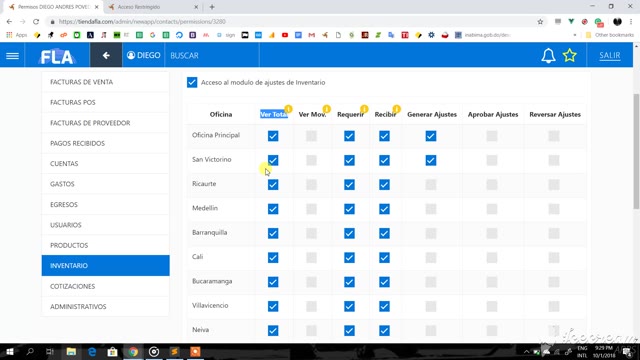640x360 pixels.
Task: Open a new browser tab
Action: 212,7
